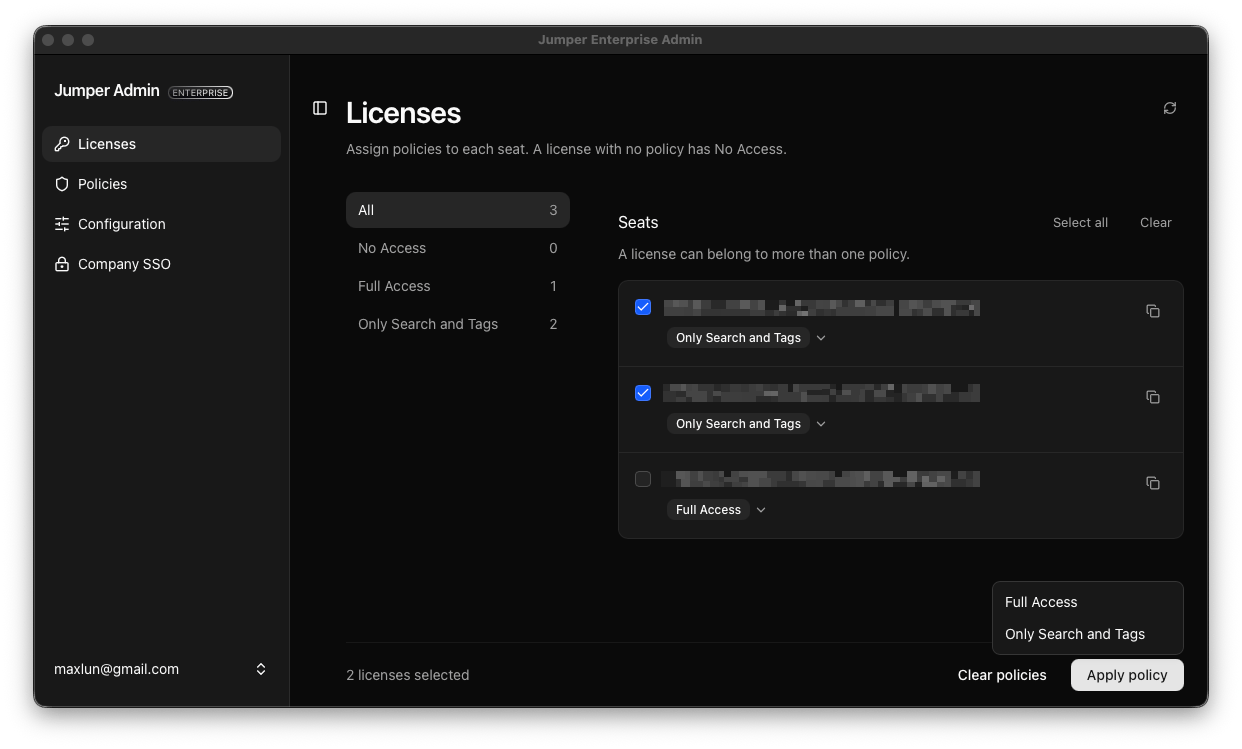Filter seats by No Access
The width and height of the screenshot is (1242, 749).
[458, 248]
